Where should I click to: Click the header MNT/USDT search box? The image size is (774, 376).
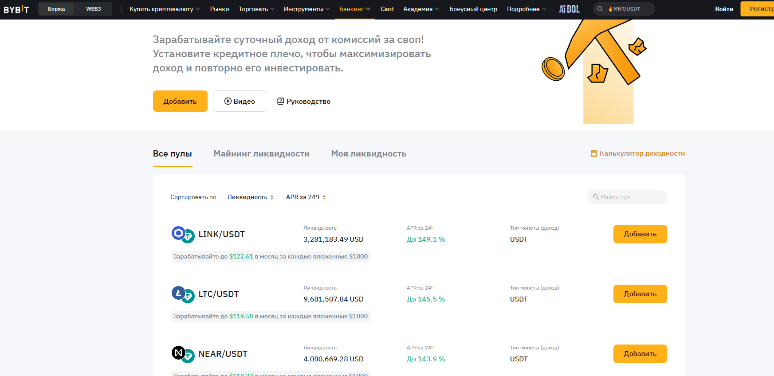[x=624, y=9]
